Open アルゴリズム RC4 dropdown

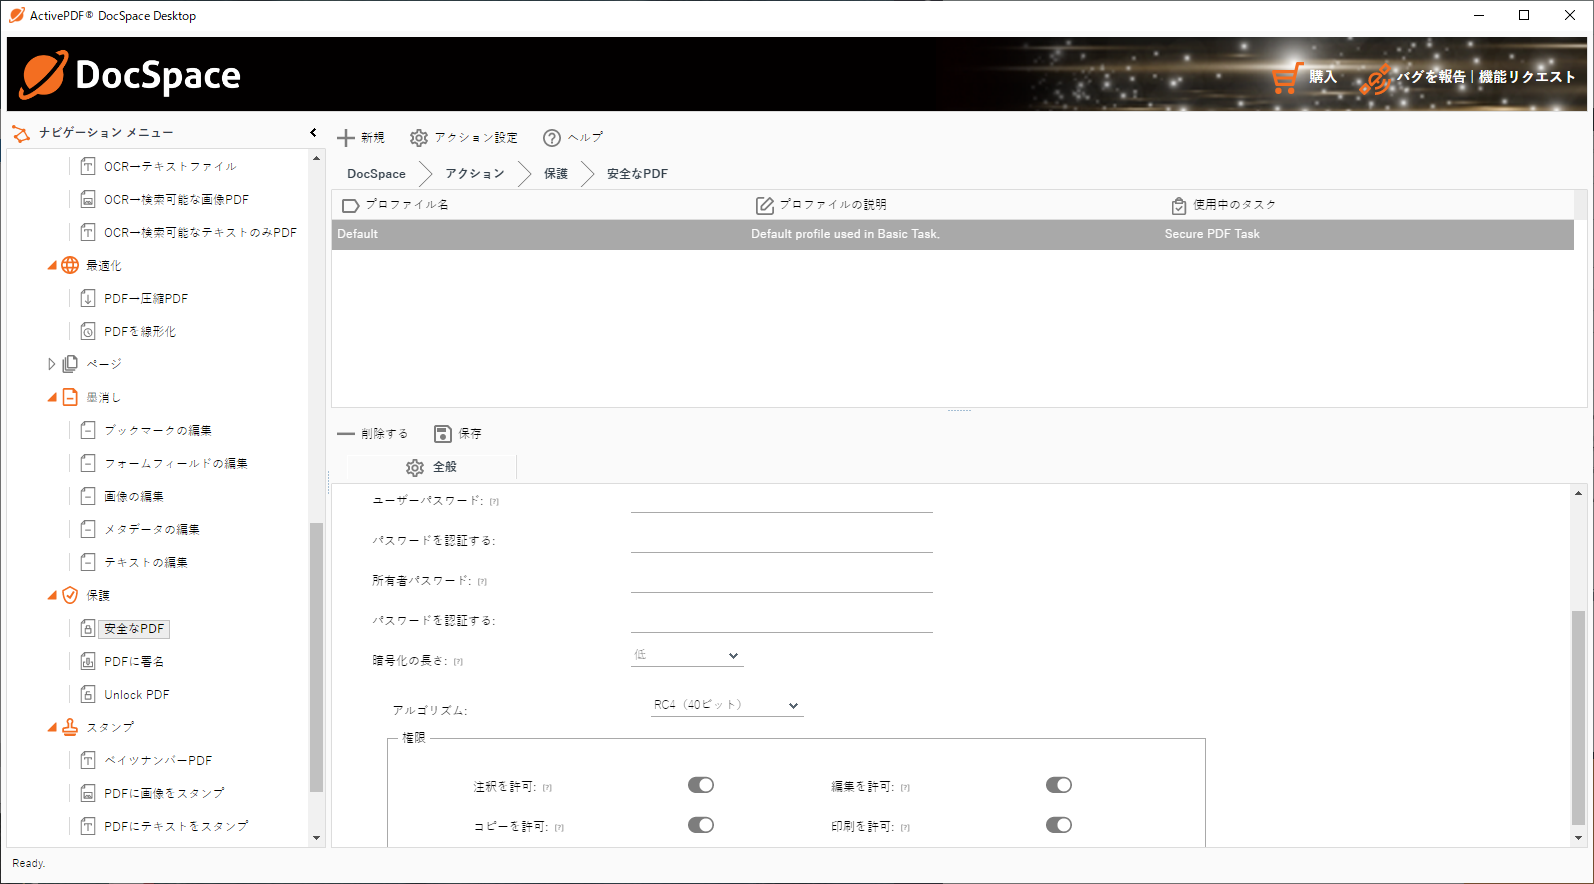pos(727,705)
